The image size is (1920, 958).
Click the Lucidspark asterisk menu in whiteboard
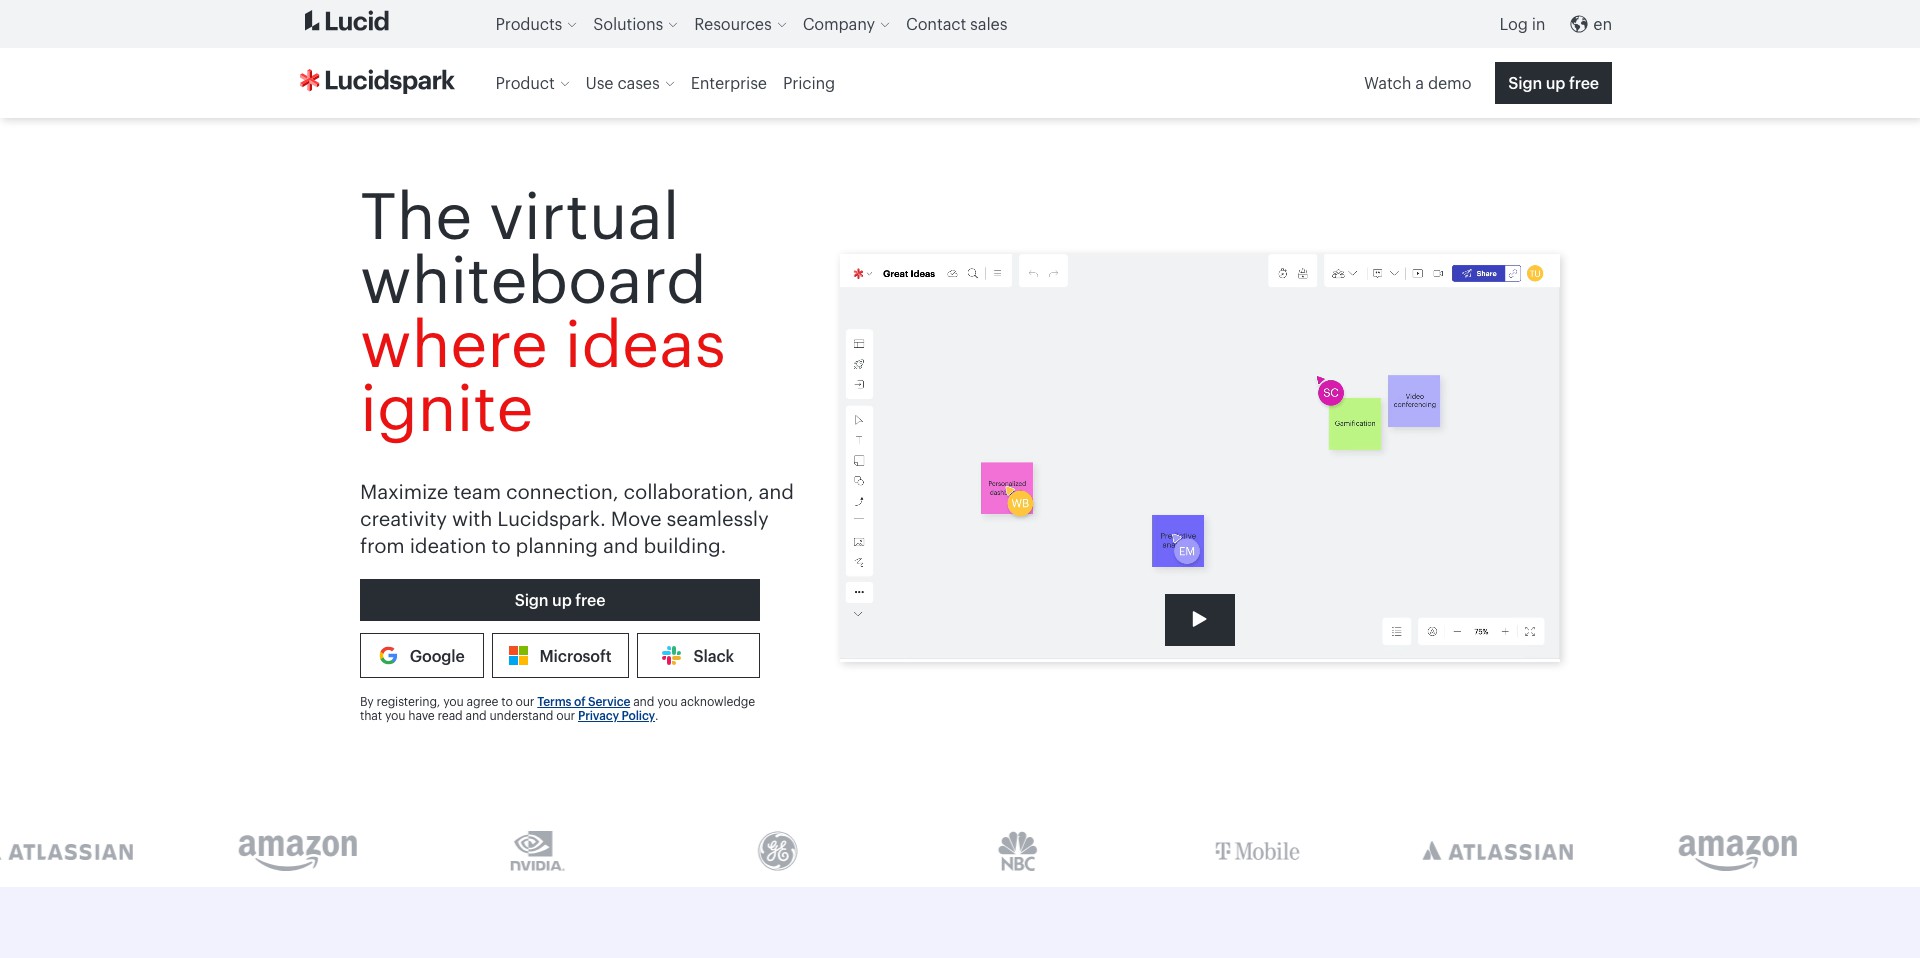tap(862, 273)
